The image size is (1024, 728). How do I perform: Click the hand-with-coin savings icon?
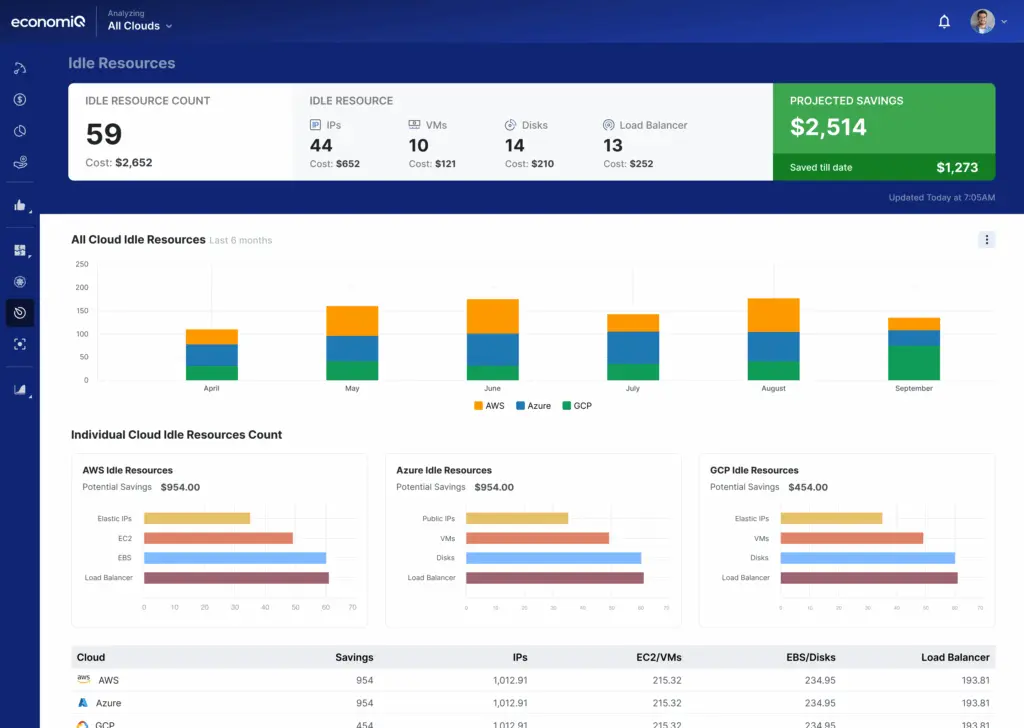pos(21,162)
